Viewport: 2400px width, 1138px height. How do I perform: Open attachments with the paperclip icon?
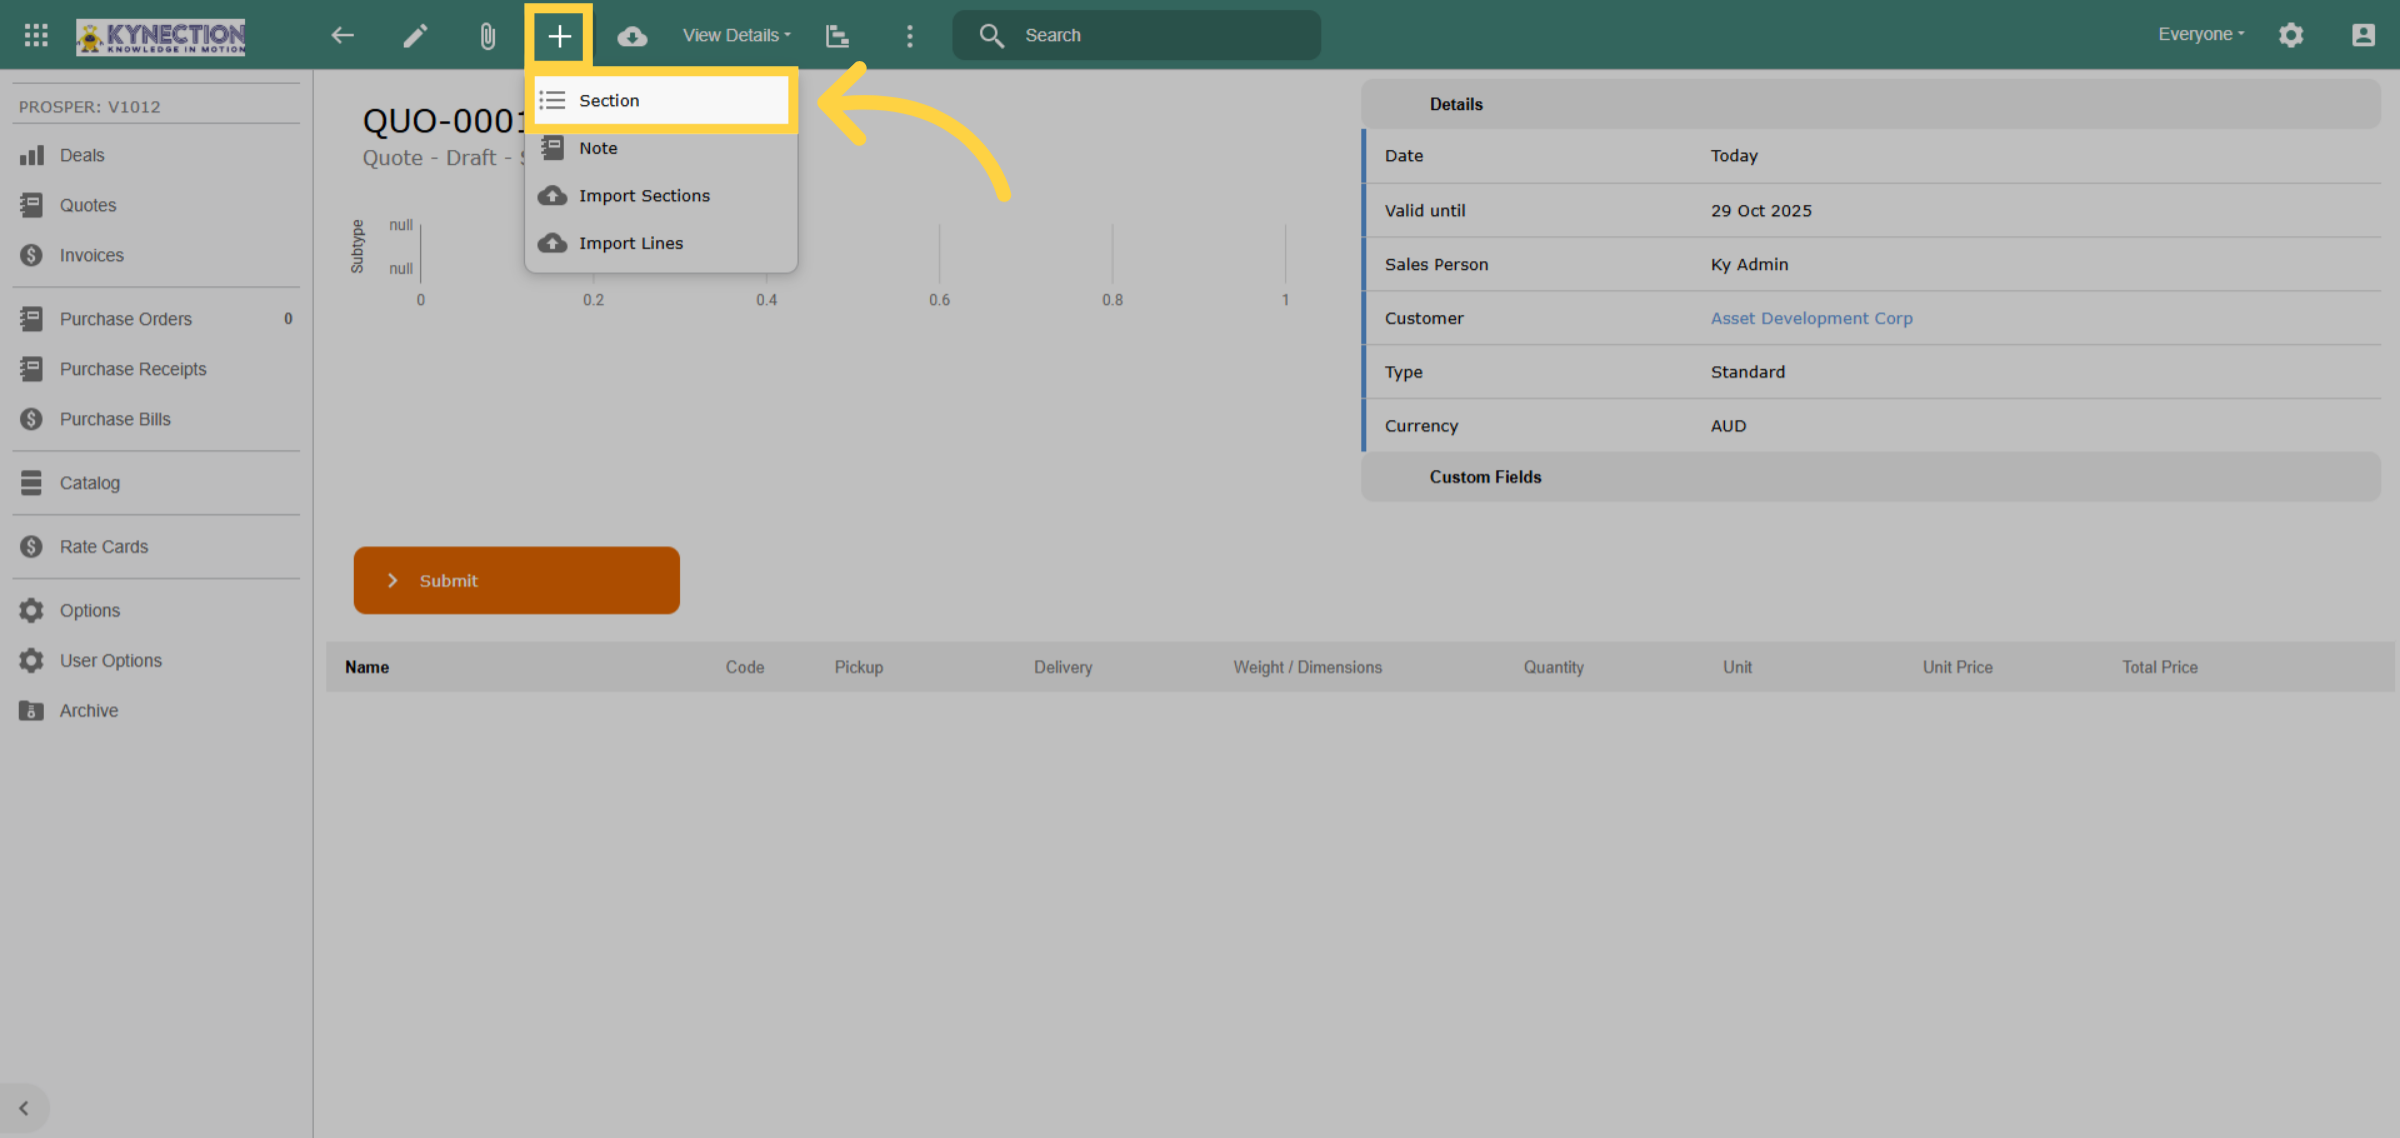point(487,36)
